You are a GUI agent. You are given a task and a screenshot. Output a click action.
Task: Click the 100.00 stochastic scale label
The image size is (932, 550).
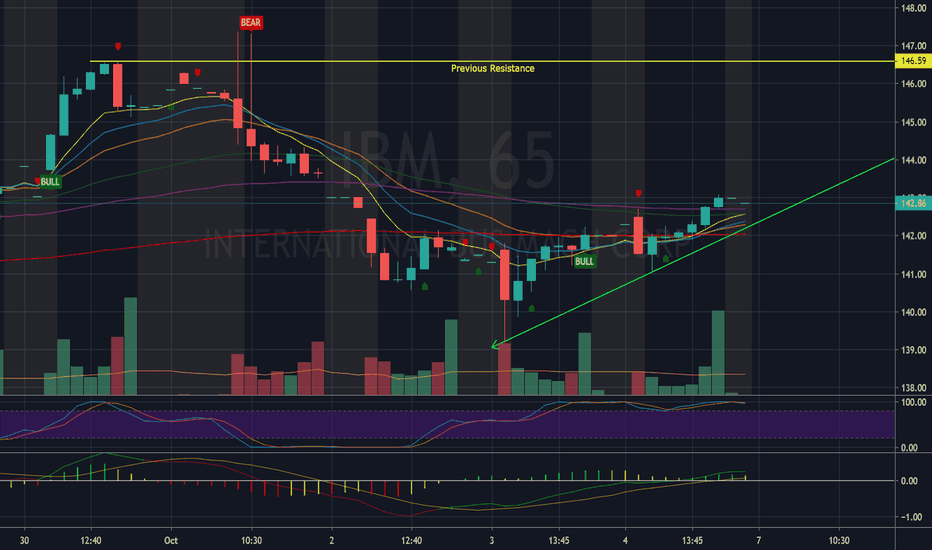click(913, 403)
